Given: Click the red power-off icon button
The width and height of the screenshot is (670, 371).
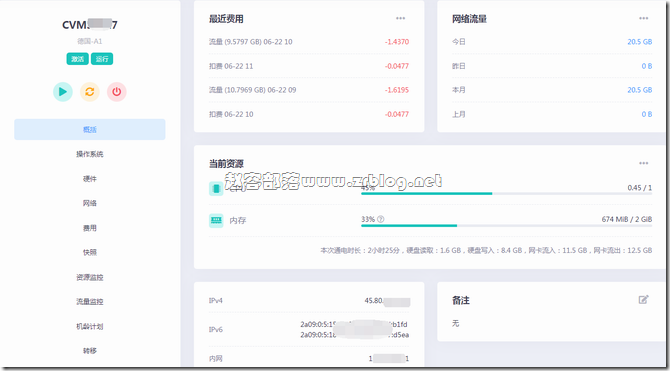Looking at the screenshot, I should tap(117, 91).
